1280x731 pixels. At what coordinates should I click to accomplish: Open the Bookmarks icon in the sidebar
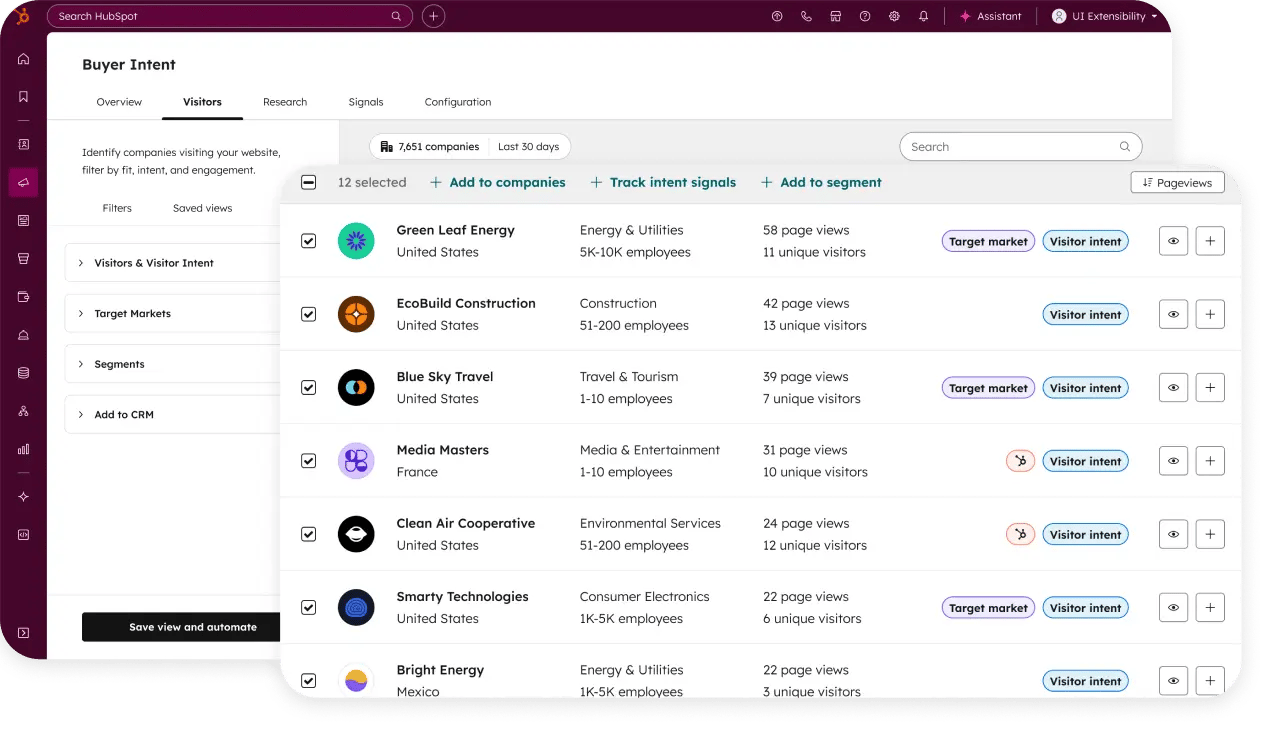tap(23, 97)
